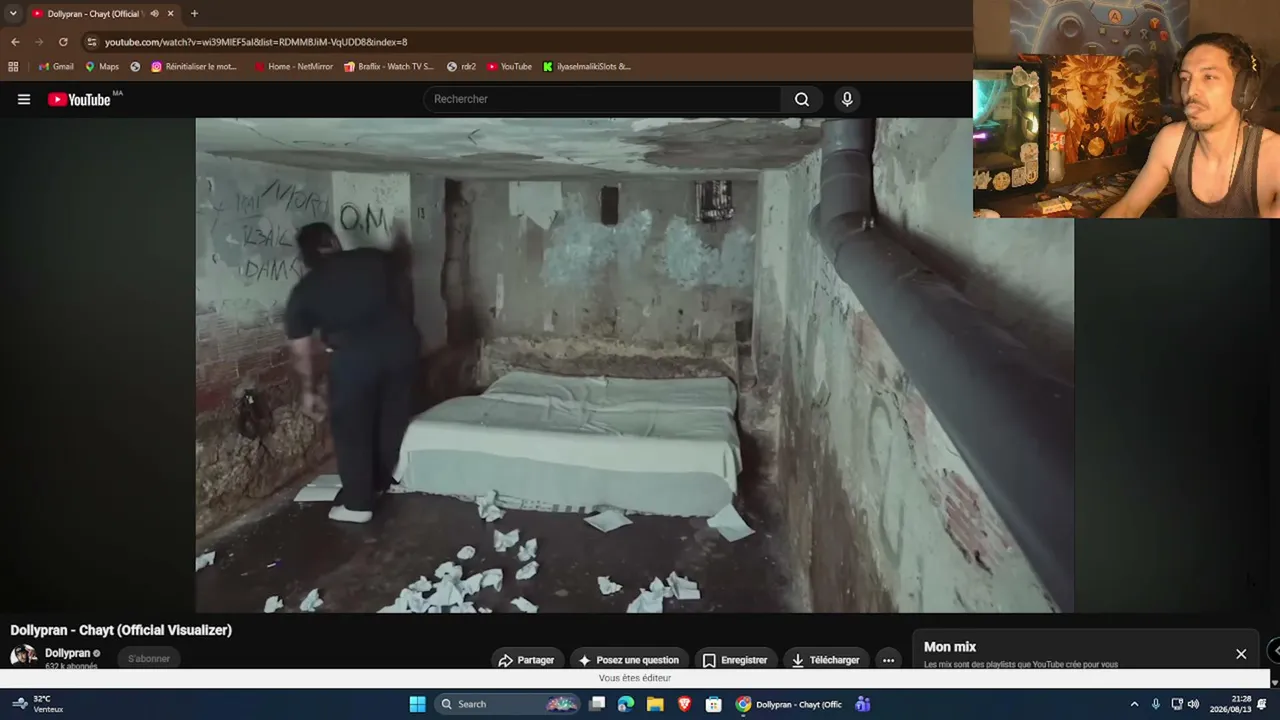Go to the YouTube home logo

tap(79, 99)
